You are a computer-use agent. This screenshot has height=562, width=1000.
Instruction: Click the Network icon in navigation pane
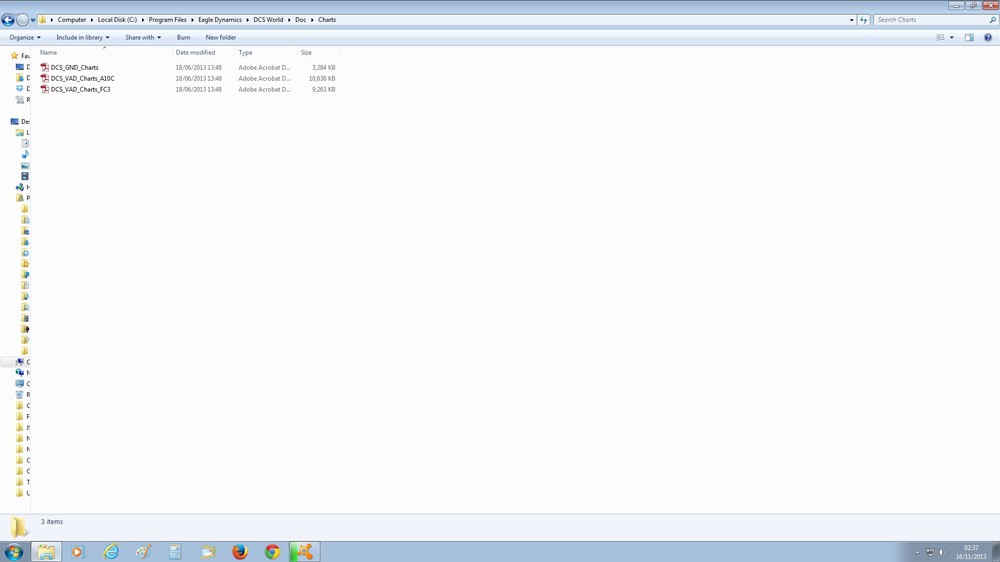pos(20,373)
